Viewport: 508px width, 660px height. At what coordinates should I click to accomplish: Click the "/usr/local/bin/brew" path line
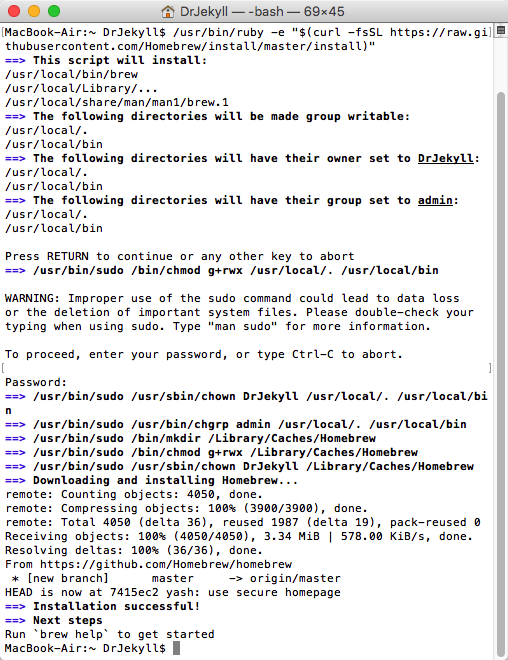pyautogui.click(x=72, y=75)
